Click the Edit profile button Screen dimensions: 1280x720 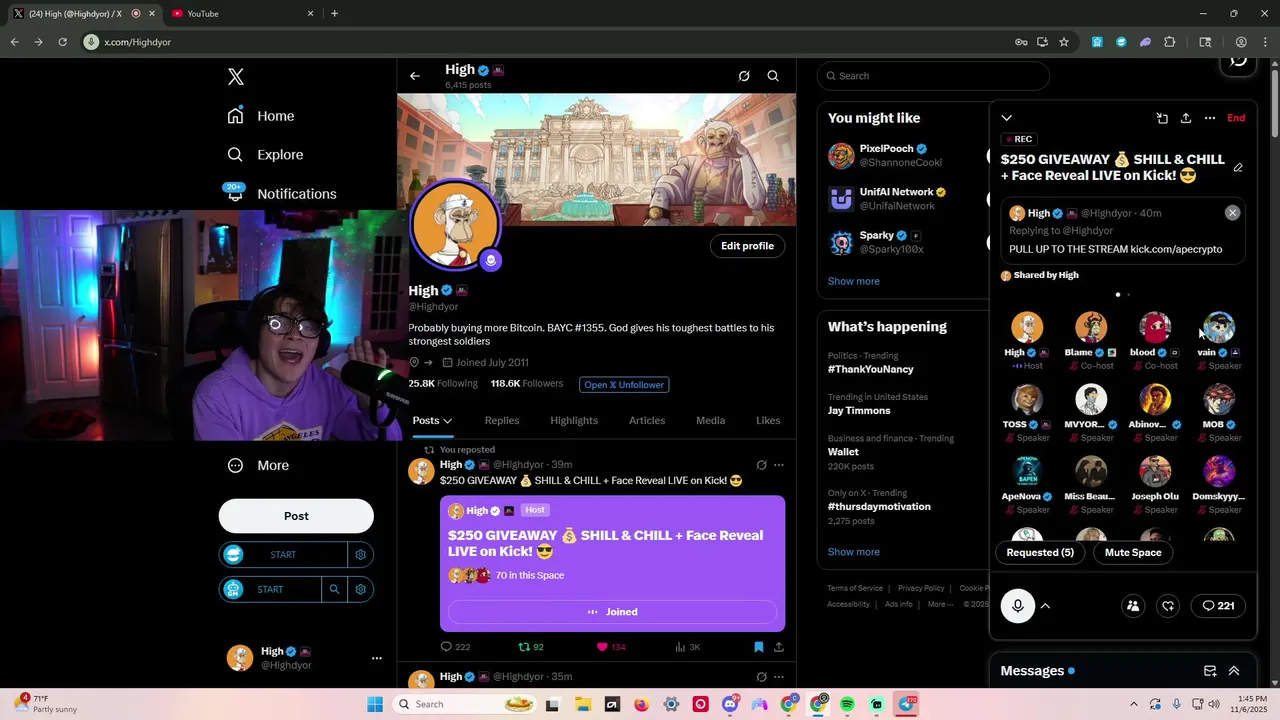(x=747, y=246)
